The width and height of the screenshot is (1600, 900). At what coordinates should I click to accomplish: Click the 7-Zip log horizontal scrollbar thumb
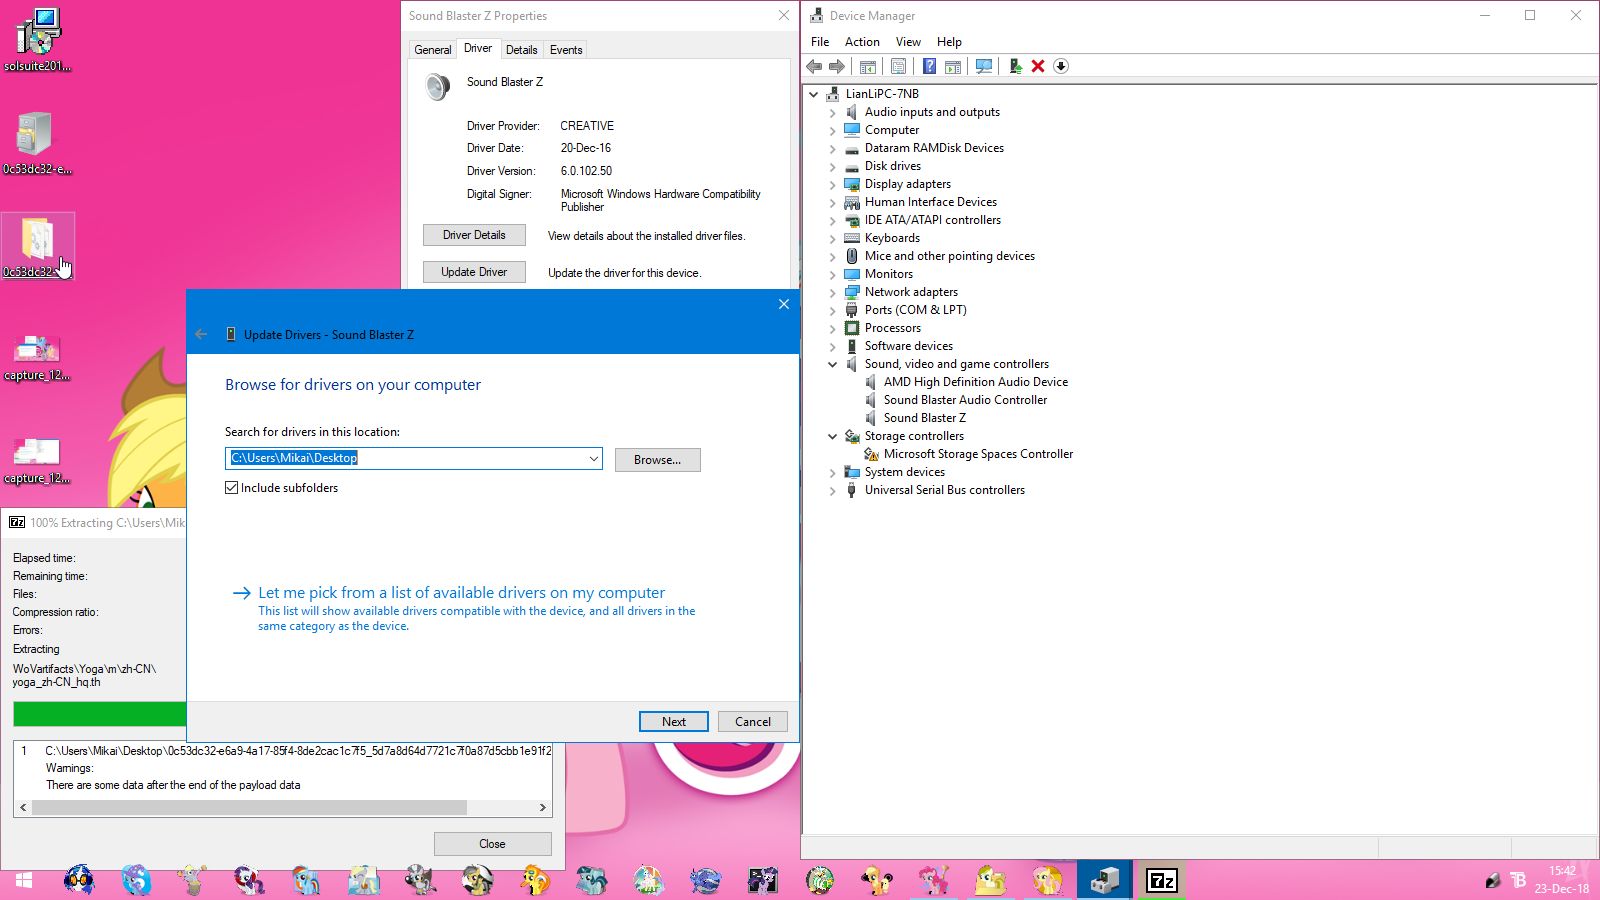click(250, 807)
